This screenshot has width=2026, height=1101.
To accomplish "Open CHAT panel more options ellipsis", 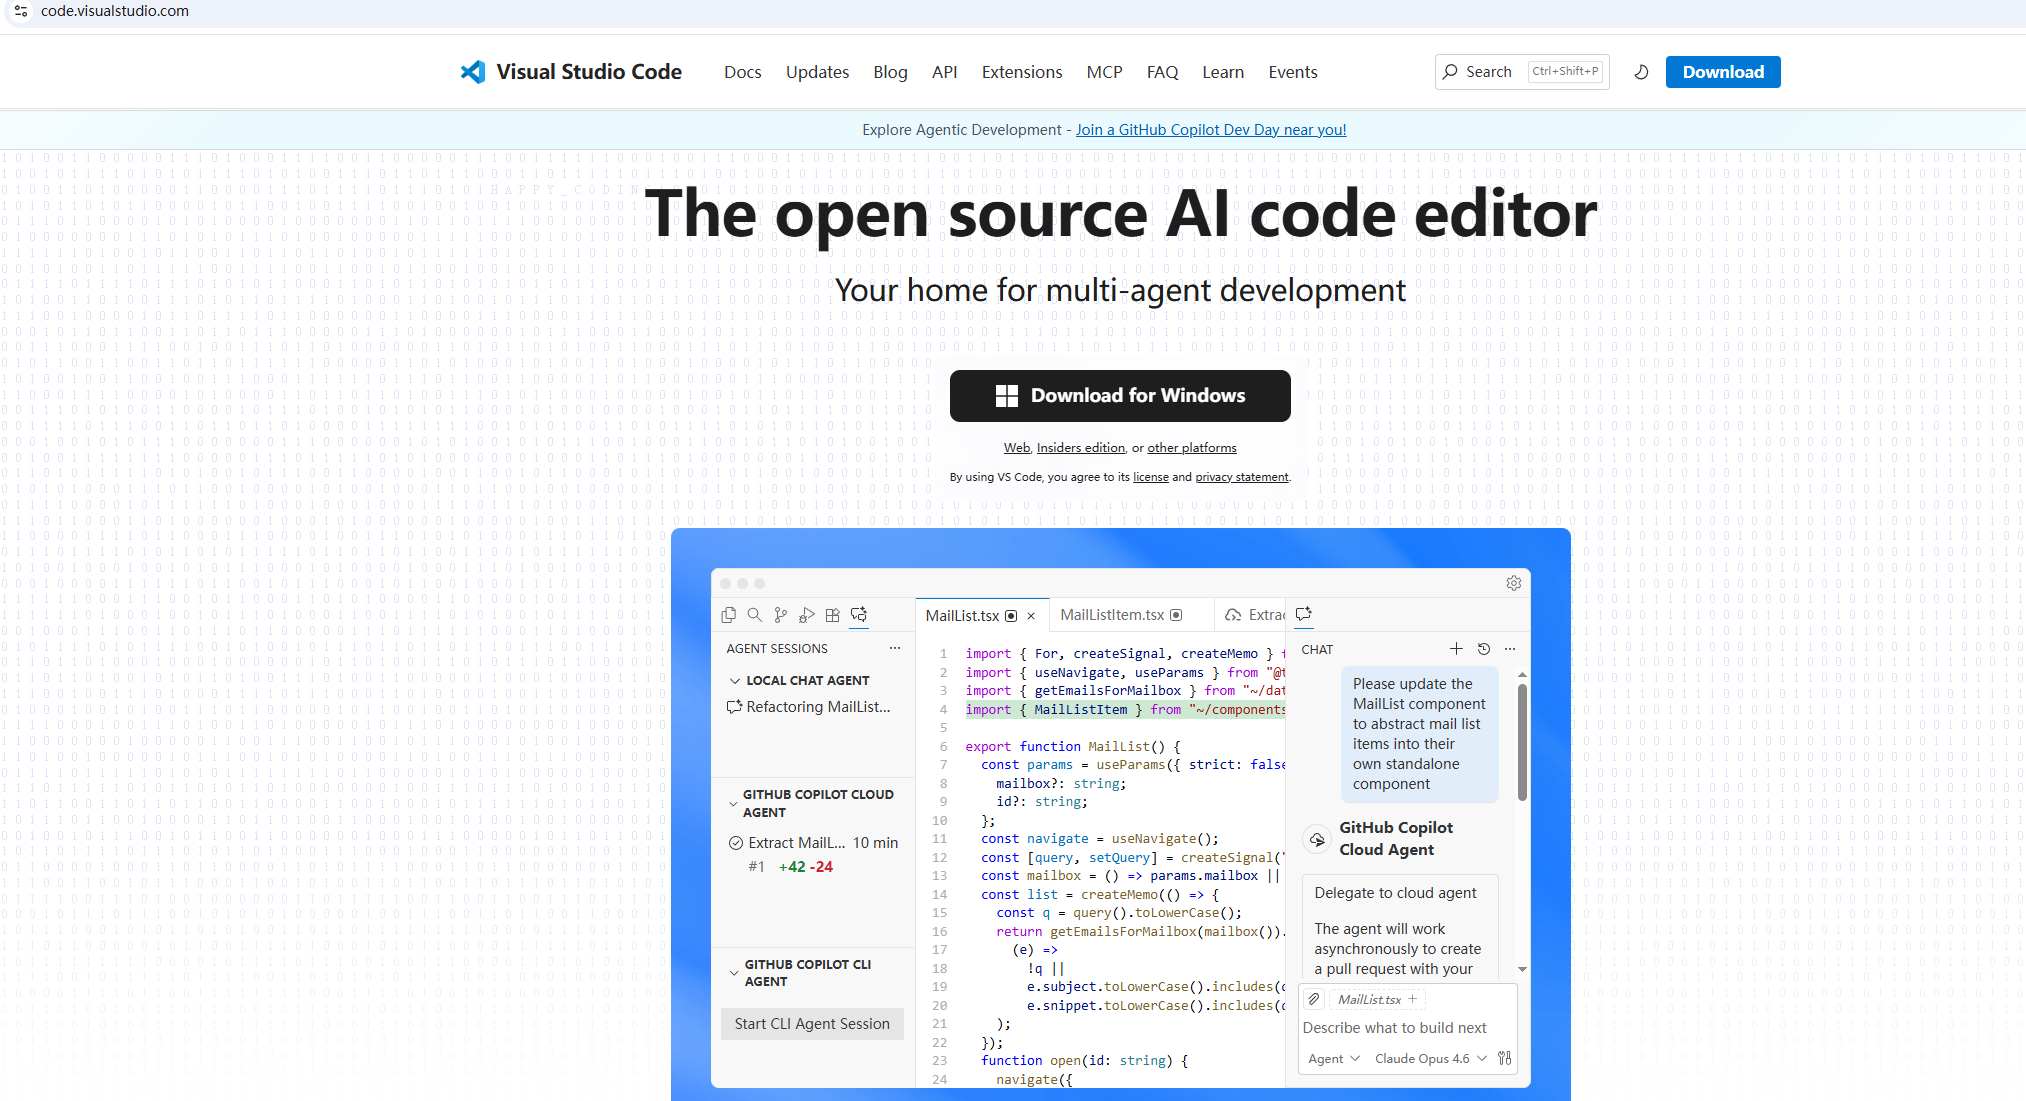I will click(1510, 649).
